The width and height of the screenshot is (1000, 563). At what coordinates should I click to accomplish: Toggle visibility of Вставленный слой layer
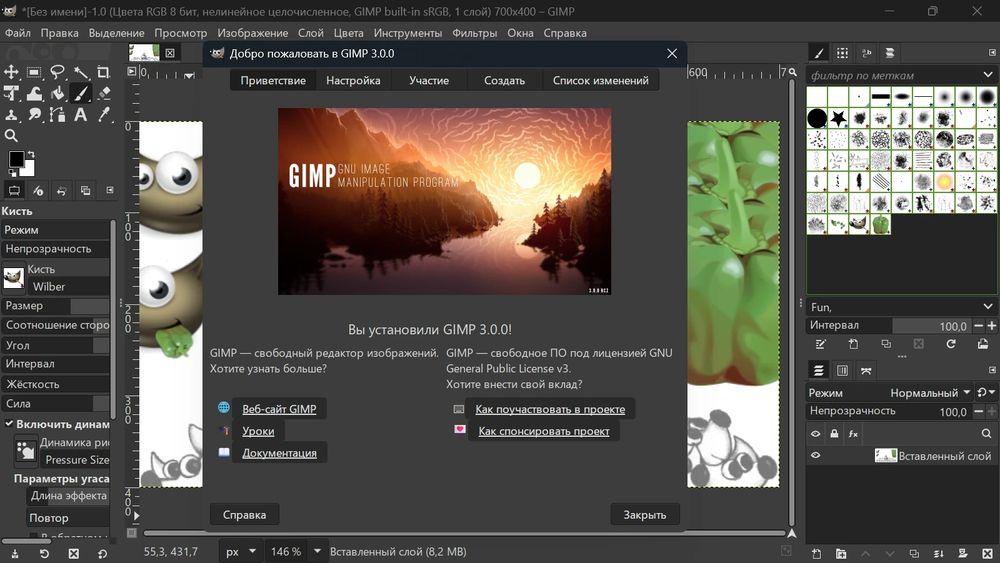(815, 455)
